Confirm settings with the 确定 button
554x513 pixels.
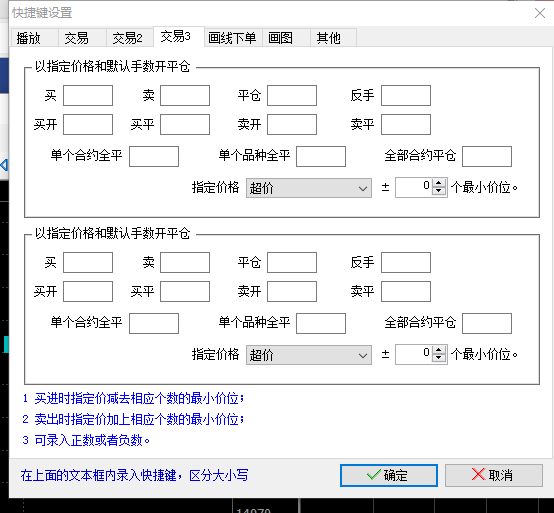tap(389, 475)
